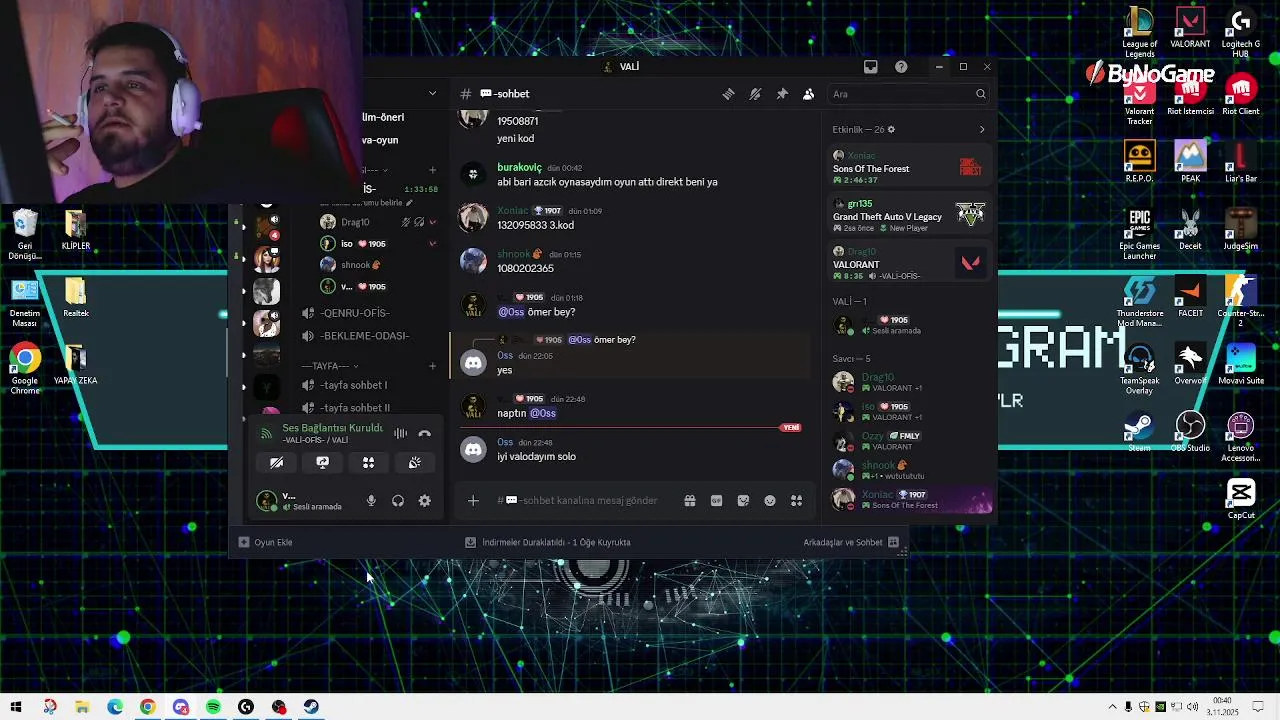Toggle notification settings bell in header

point(755,94)
